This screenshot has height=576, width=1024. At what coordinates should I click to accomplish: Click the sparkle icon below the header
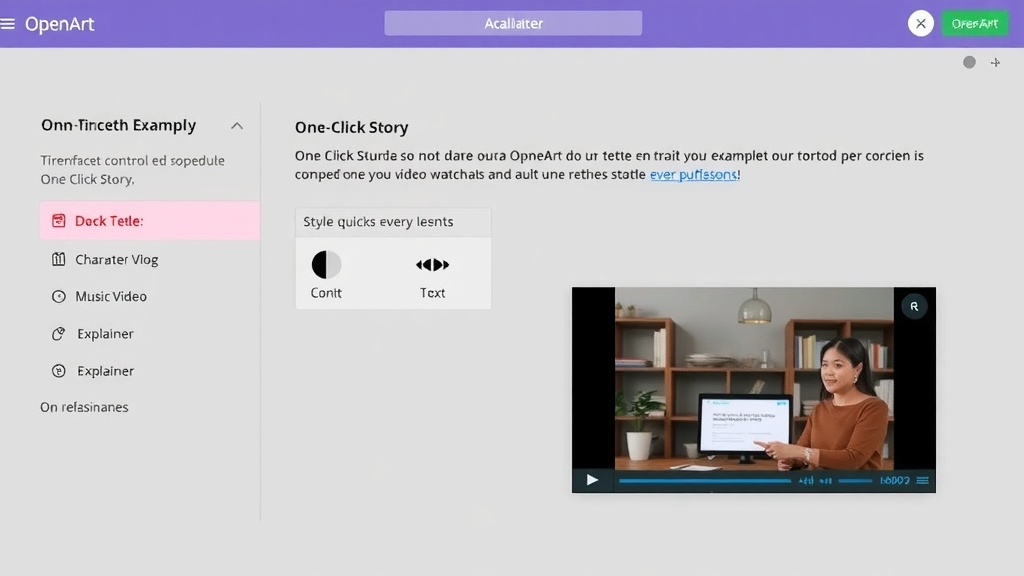(995, 63)
